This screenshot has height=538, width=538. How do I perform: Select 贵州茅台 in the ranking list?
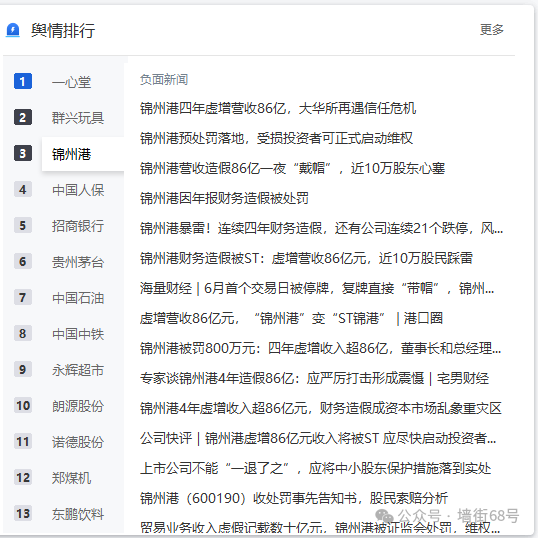[78, 262]
